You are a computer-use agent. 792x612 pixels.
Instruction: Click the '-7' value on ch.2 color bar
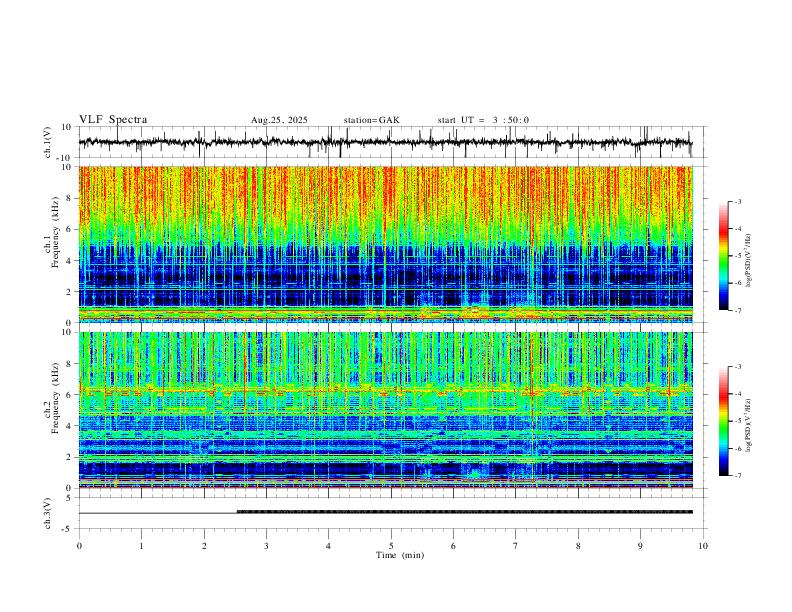click(x=738, y=476)
